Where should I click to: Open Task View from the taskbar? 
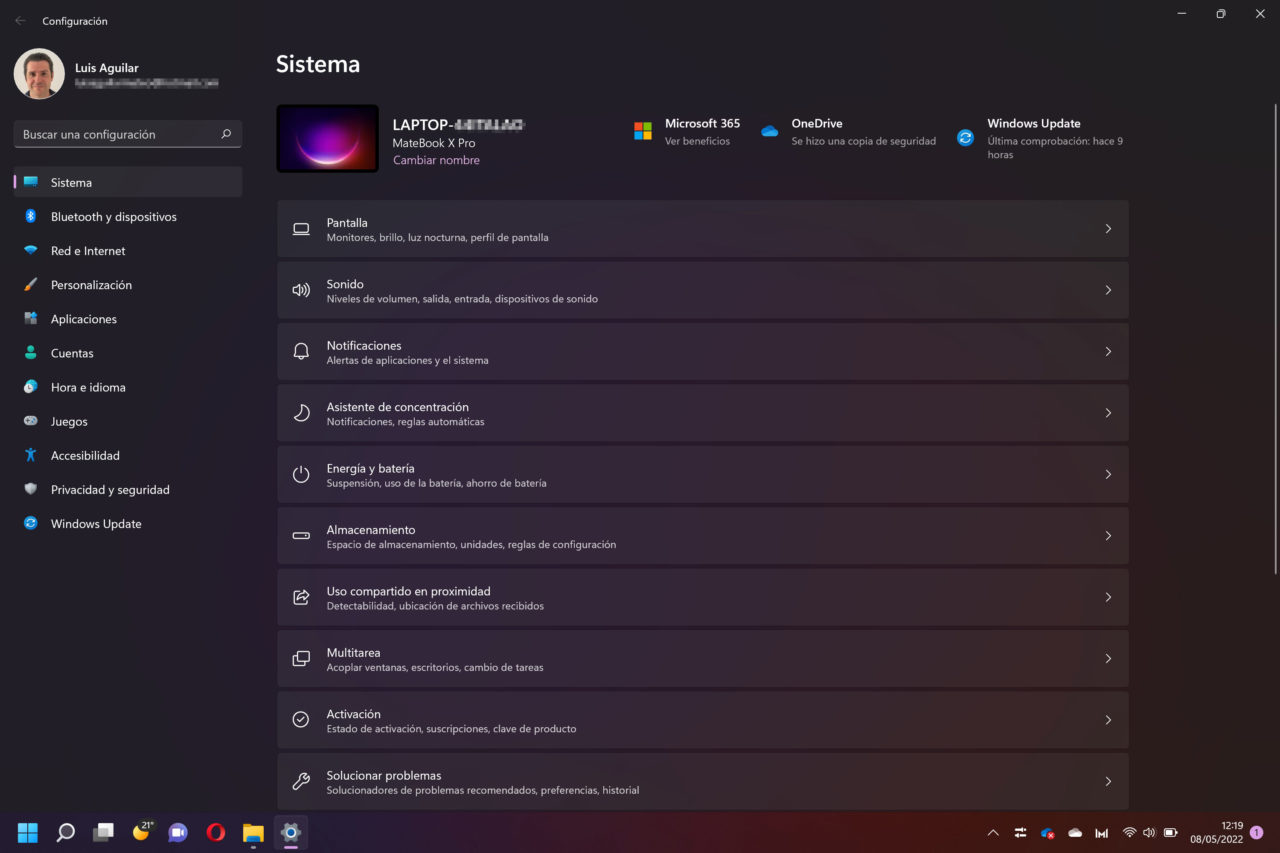[x=103, y=832]
